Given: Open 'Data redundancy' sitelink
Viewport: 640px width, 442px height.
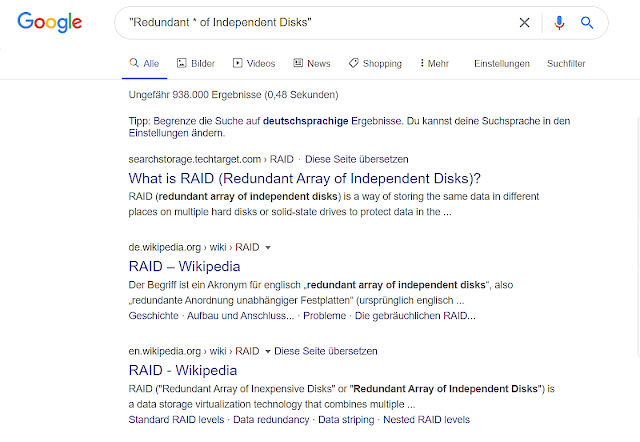Looking at the screenshot, I should point(271,420).
